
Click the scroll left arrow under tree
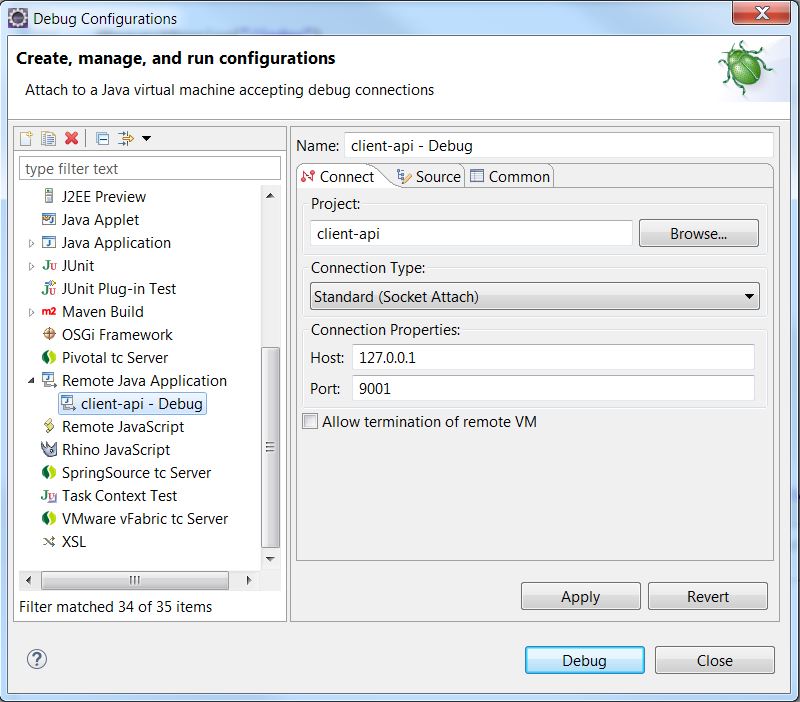(29, 580)
